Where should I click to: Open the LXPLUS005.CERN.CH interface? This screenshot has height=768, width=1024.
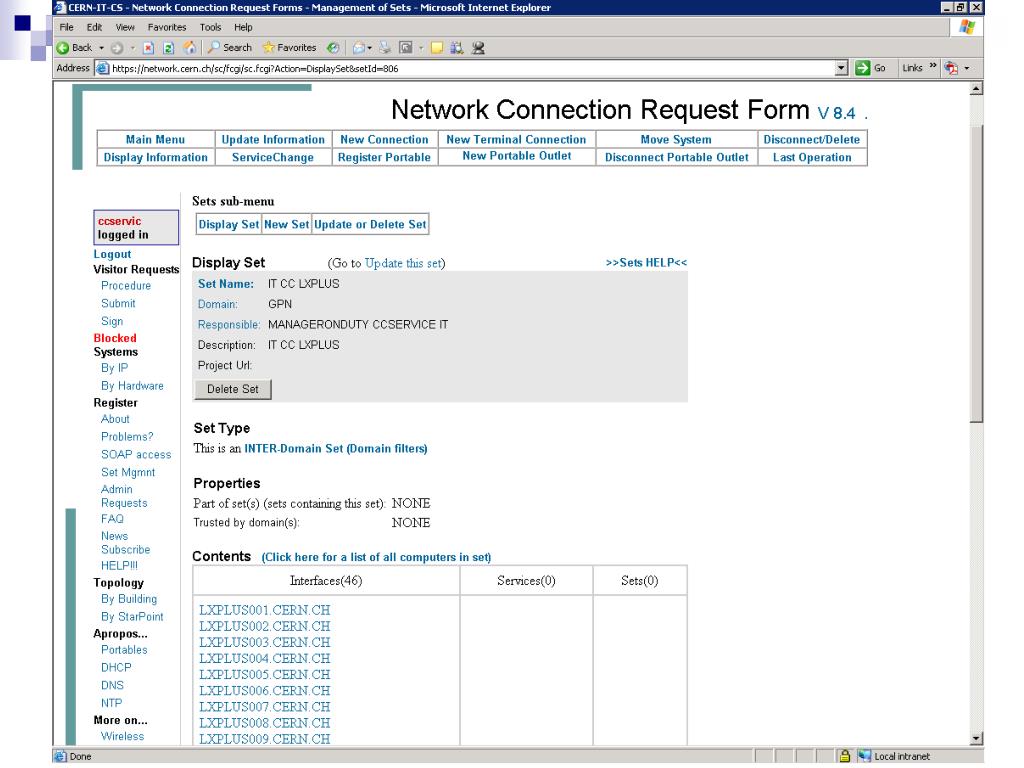(264, 675)
